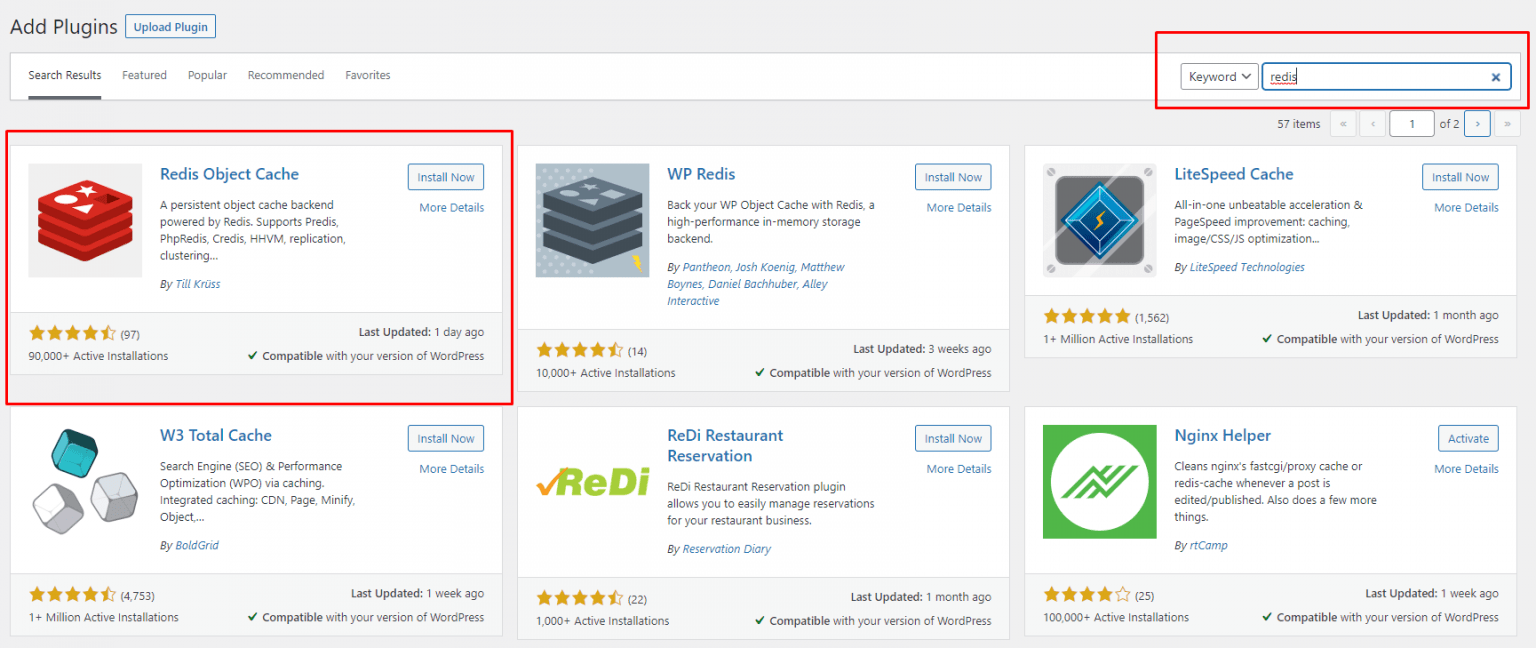Click the ReDi Restaurant Reservation logo
1536x648 pixels.
point(592,482)
